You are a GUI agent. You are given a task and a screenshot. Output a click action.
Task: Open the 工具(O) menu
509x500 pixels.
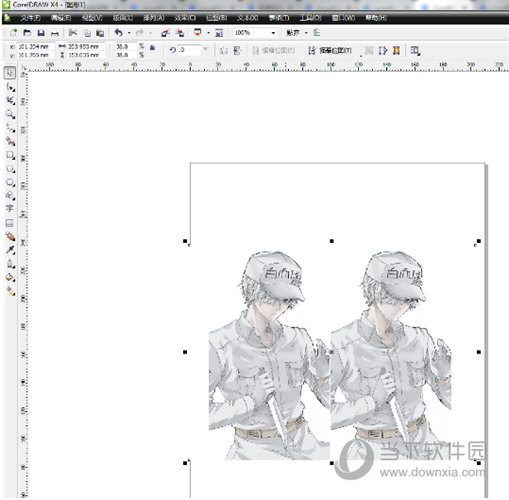pyautogui.click(x=310, y=18)
